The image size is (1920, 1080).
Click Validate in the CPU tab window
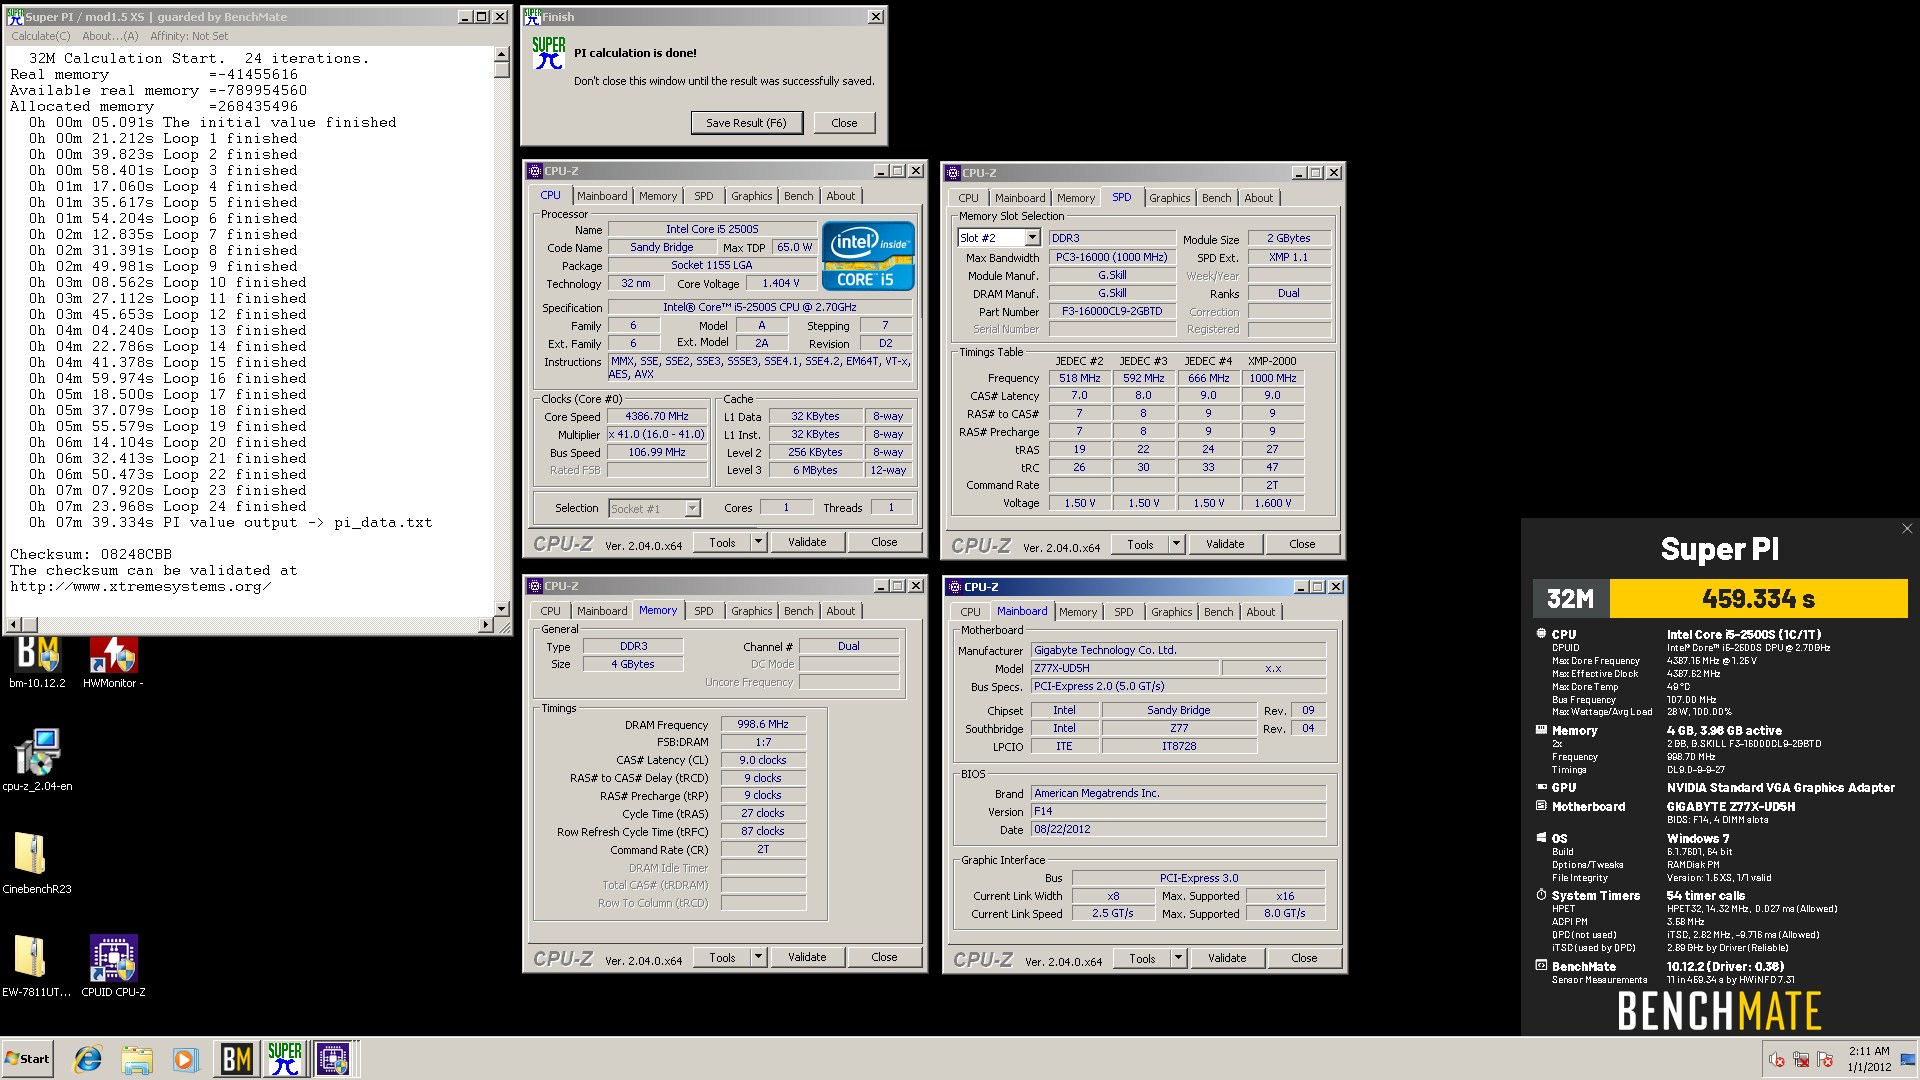807,542
